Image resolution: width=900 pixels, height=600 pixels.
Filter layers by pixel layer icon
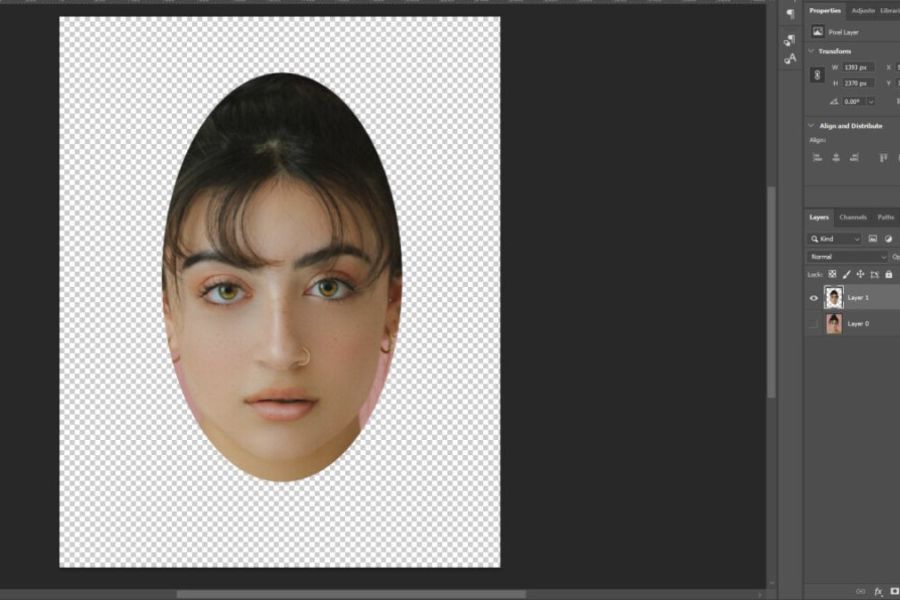(x=872, y=239)
